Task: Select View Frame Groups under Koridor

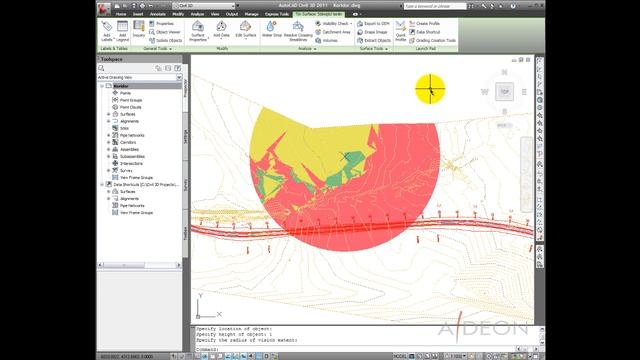Action: point(136,178)
